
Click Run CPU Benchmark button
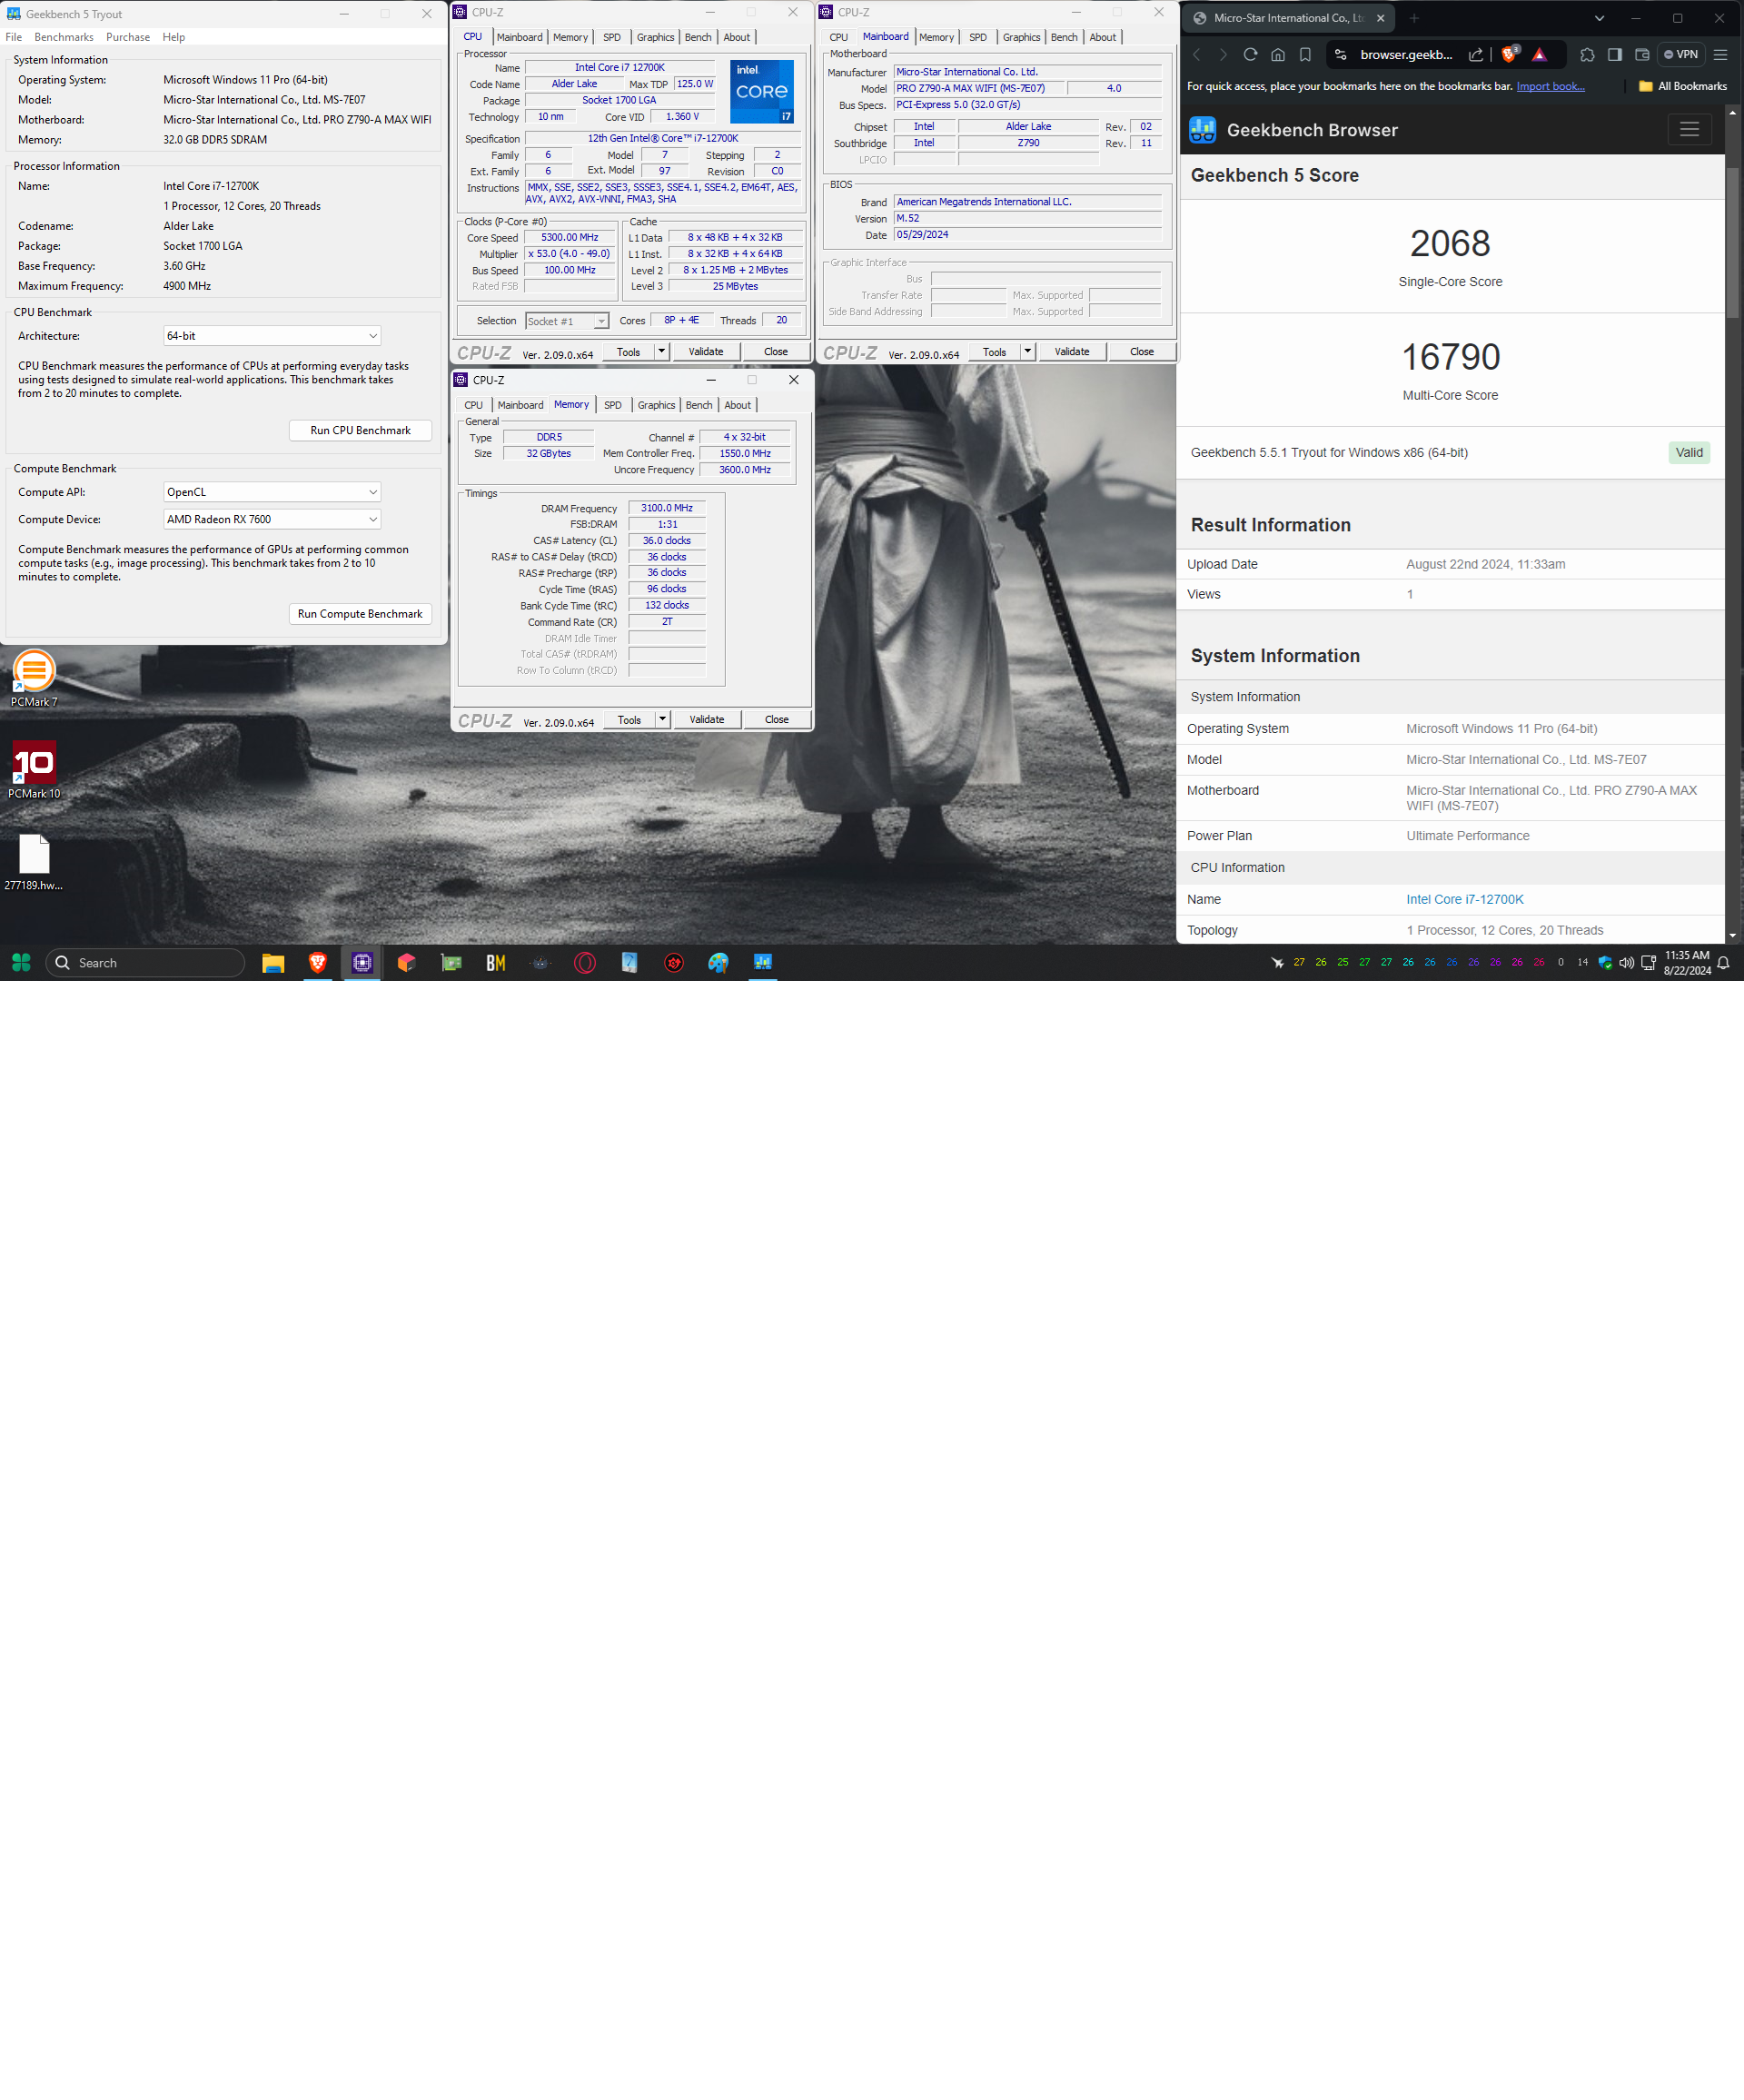[360, 430]
